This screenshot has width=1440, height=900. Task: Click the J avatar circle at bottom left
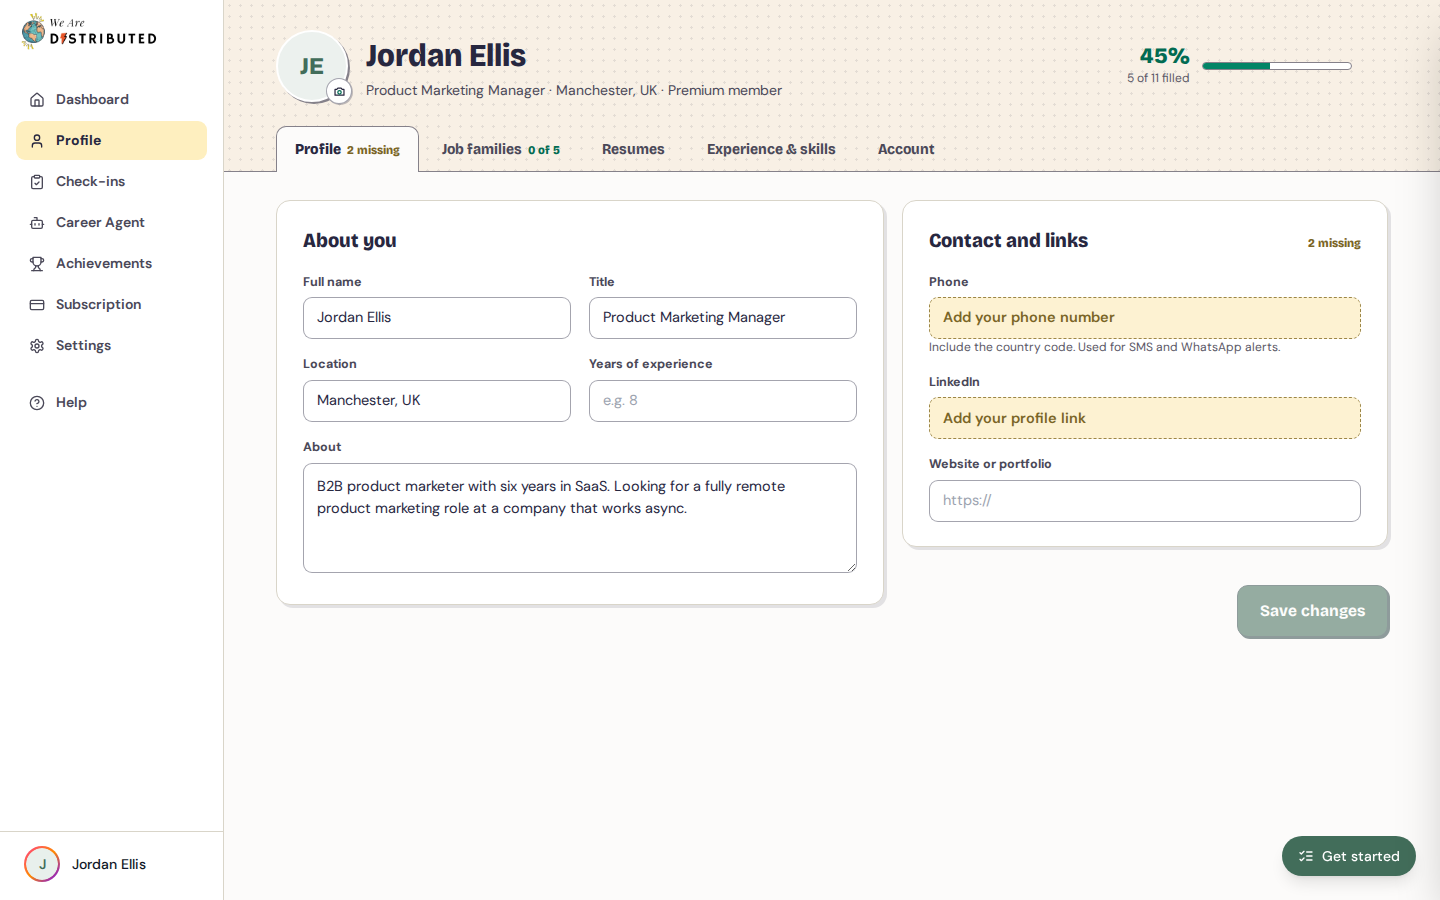coord(42,864)
